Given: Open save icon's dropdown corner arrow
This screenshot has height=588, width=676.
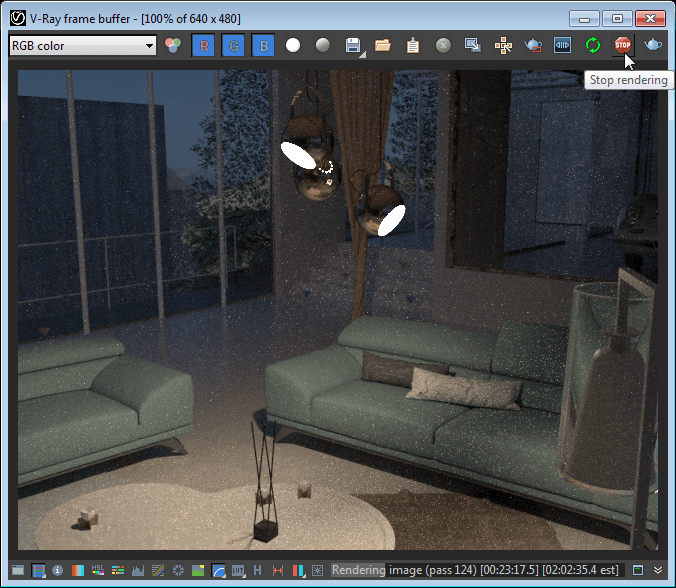Looking at the screenshot, I should coord(363,55).
